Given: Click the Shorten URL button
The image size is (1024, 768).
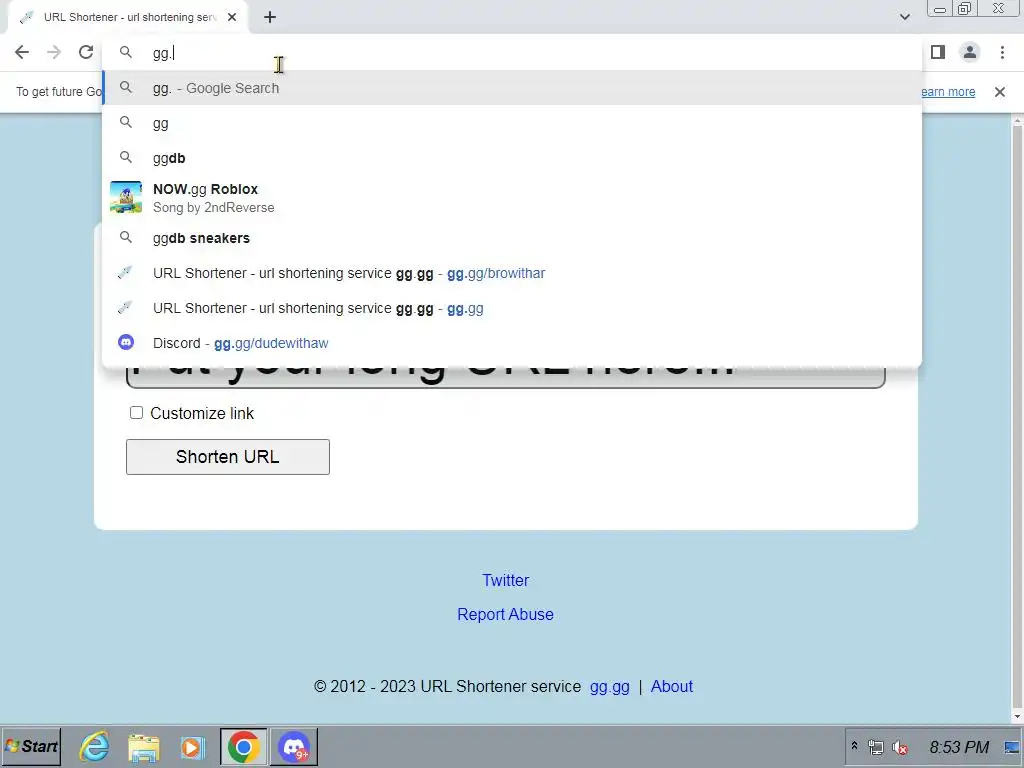Looking at the screenshot, I should click(x=227, y=456).
